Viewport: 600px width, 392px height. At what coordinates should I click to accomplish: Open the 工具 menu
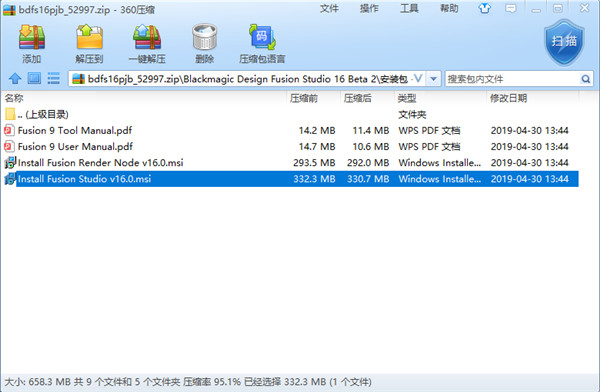point(409,8)
